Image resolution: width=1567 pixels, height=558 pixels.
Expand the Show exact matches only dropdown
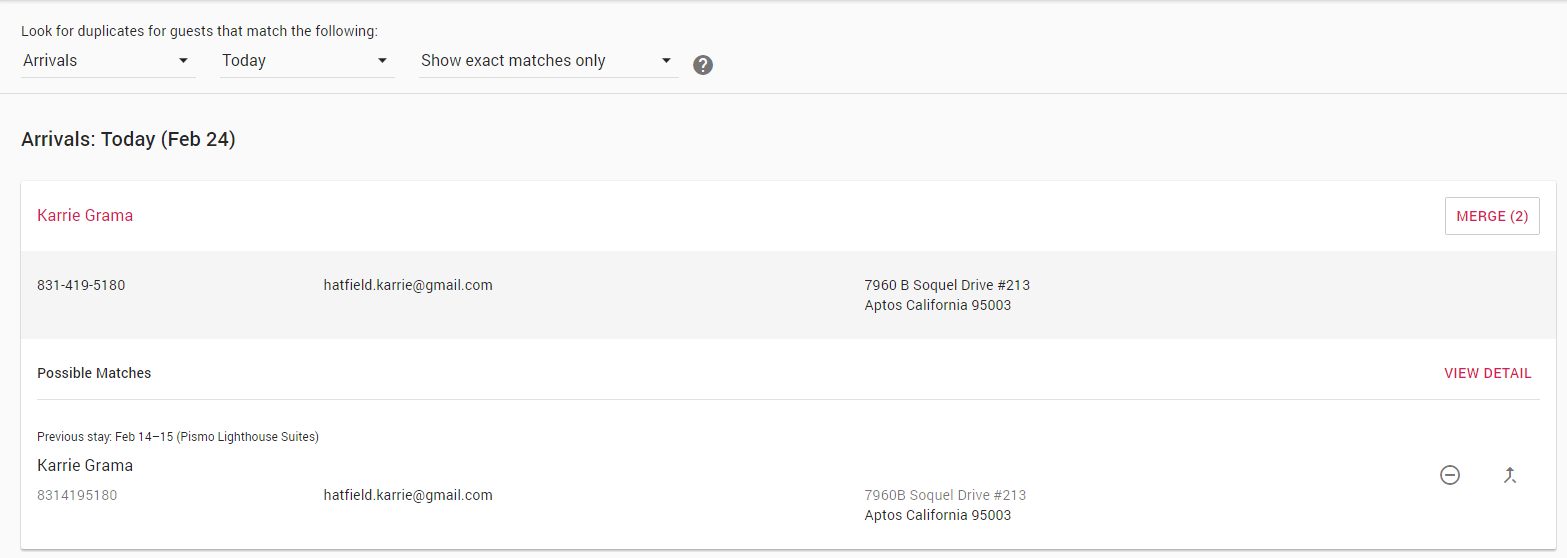549,61
